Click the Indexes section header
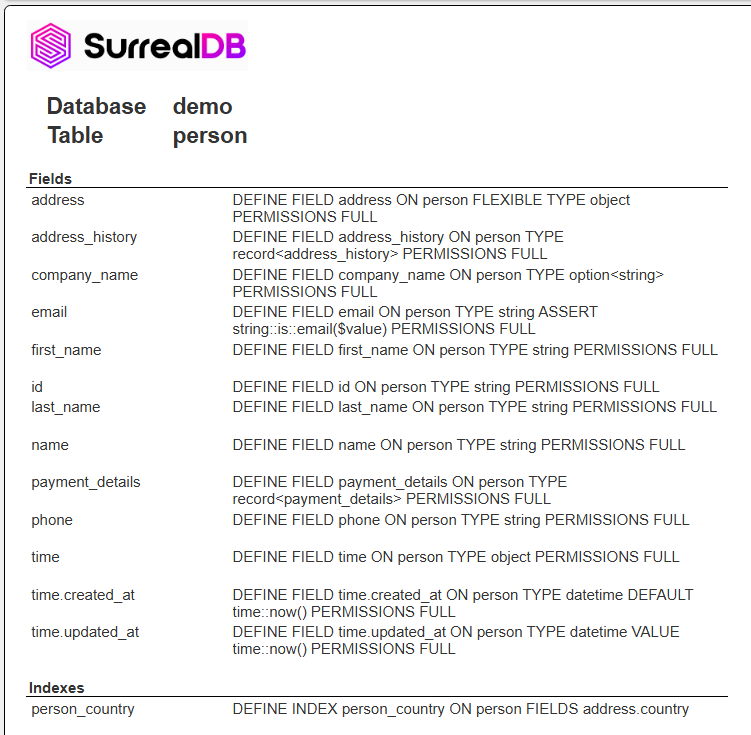The image size is (751, 735). [x=56, y=688]
